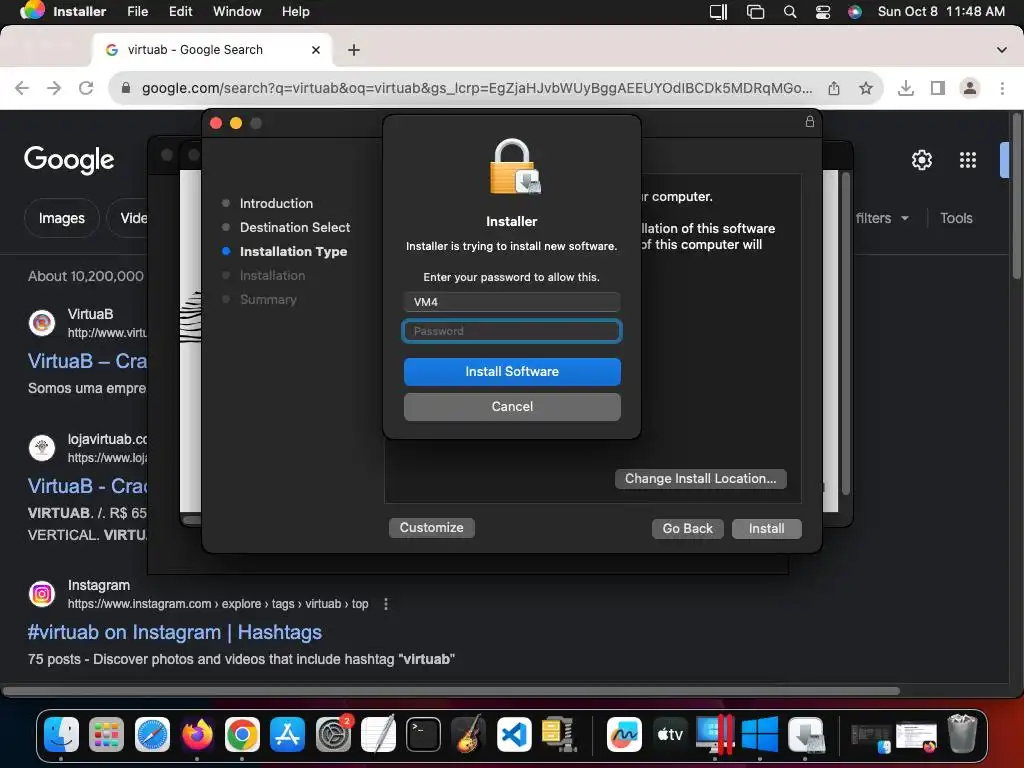The image size is (1024, 768).
Task: Open the Chrome profile avatar
Action: pos(970,88)
